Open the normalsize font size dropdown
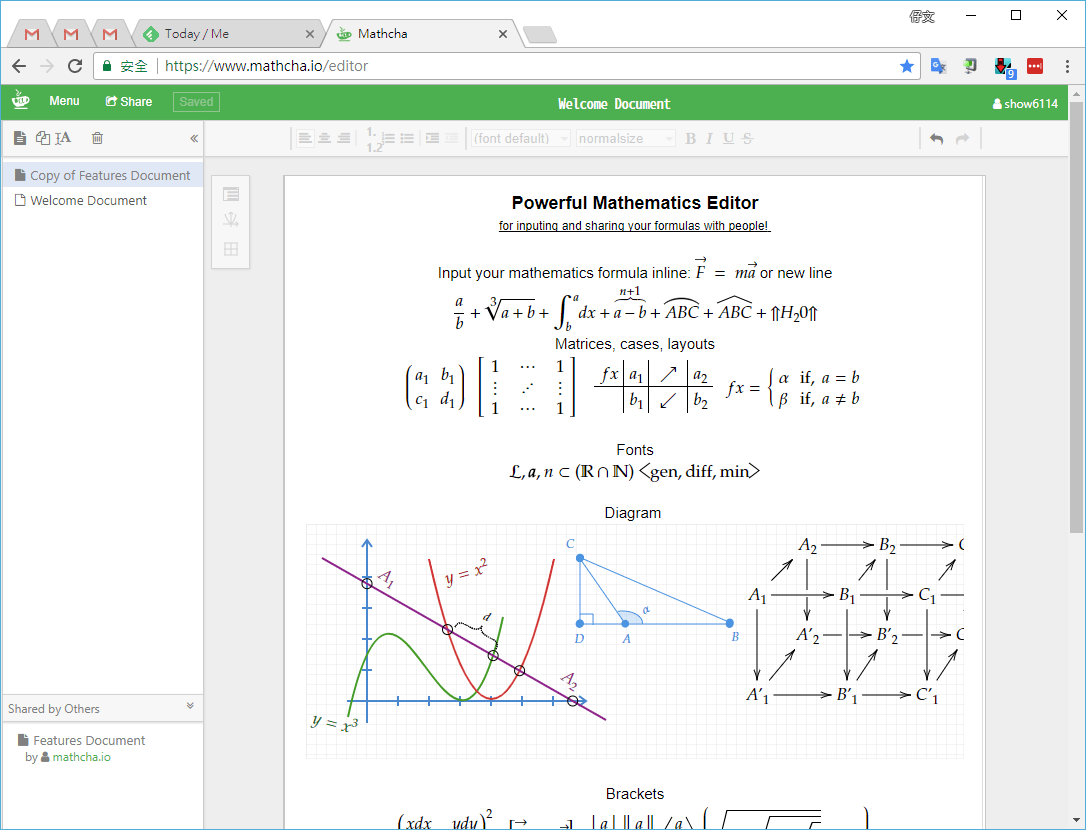1086x830 pixels. [x=625, y=139]
